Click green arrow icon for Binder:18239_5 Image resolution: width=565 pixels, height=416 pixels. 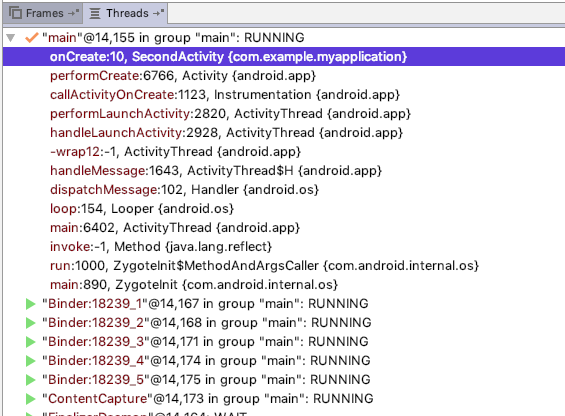[x=31, y=380]
